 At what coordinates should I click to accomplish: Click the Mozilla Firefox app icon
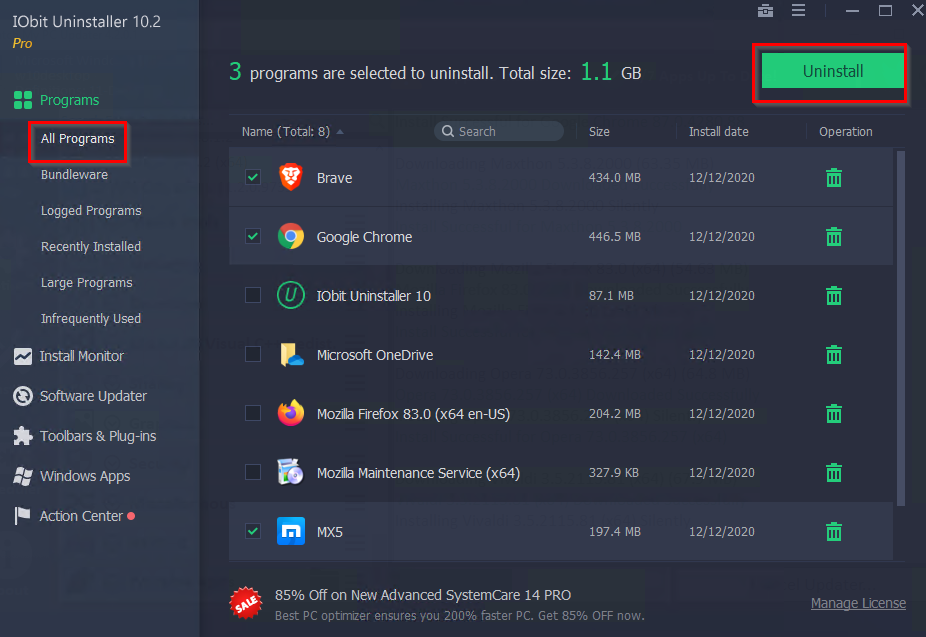pyautogui.click(x=291, y=413)
